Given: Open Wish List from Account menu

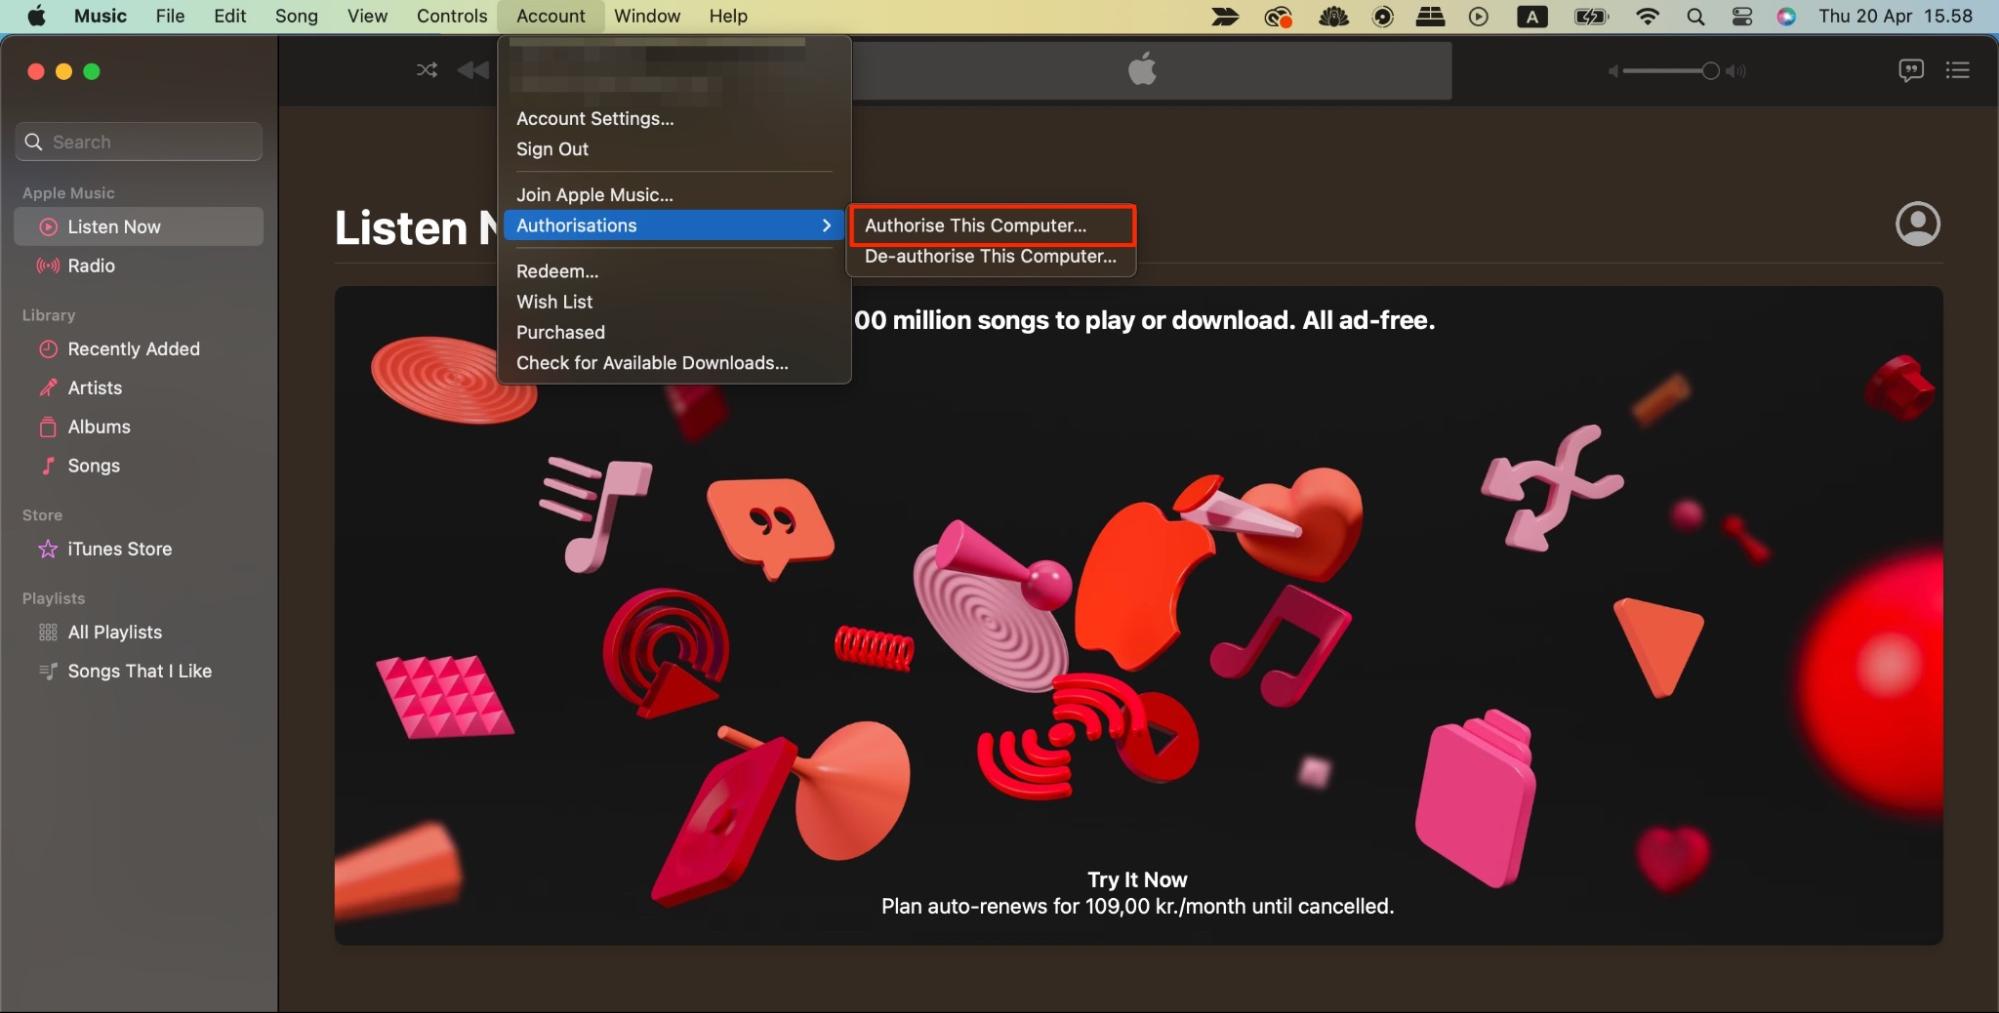Looking at the screenshot, I should tap(674, 302).
